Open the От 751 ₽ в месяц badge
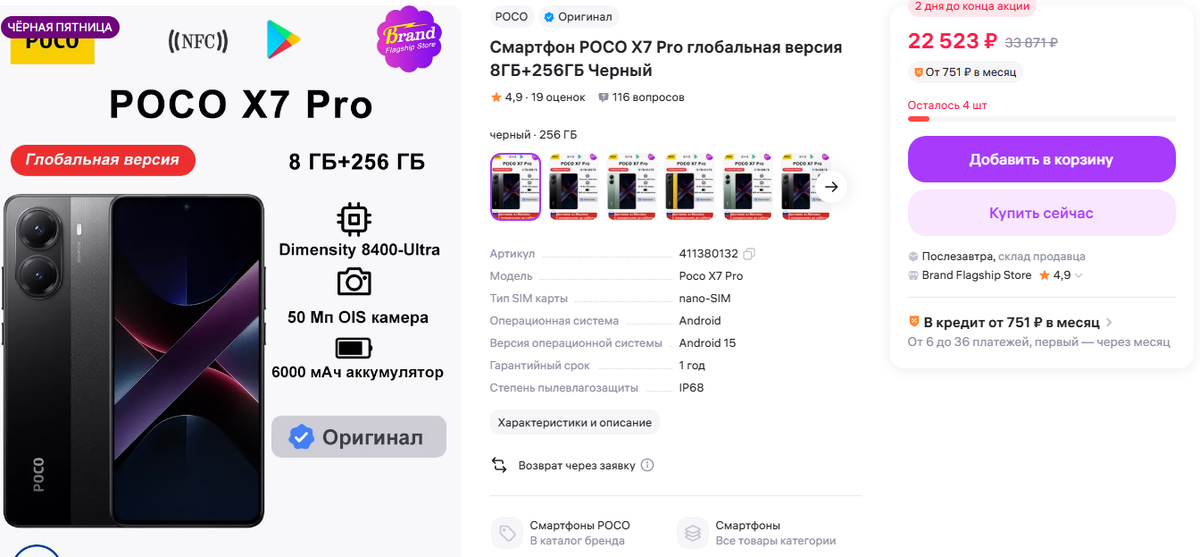 point(965,72)
